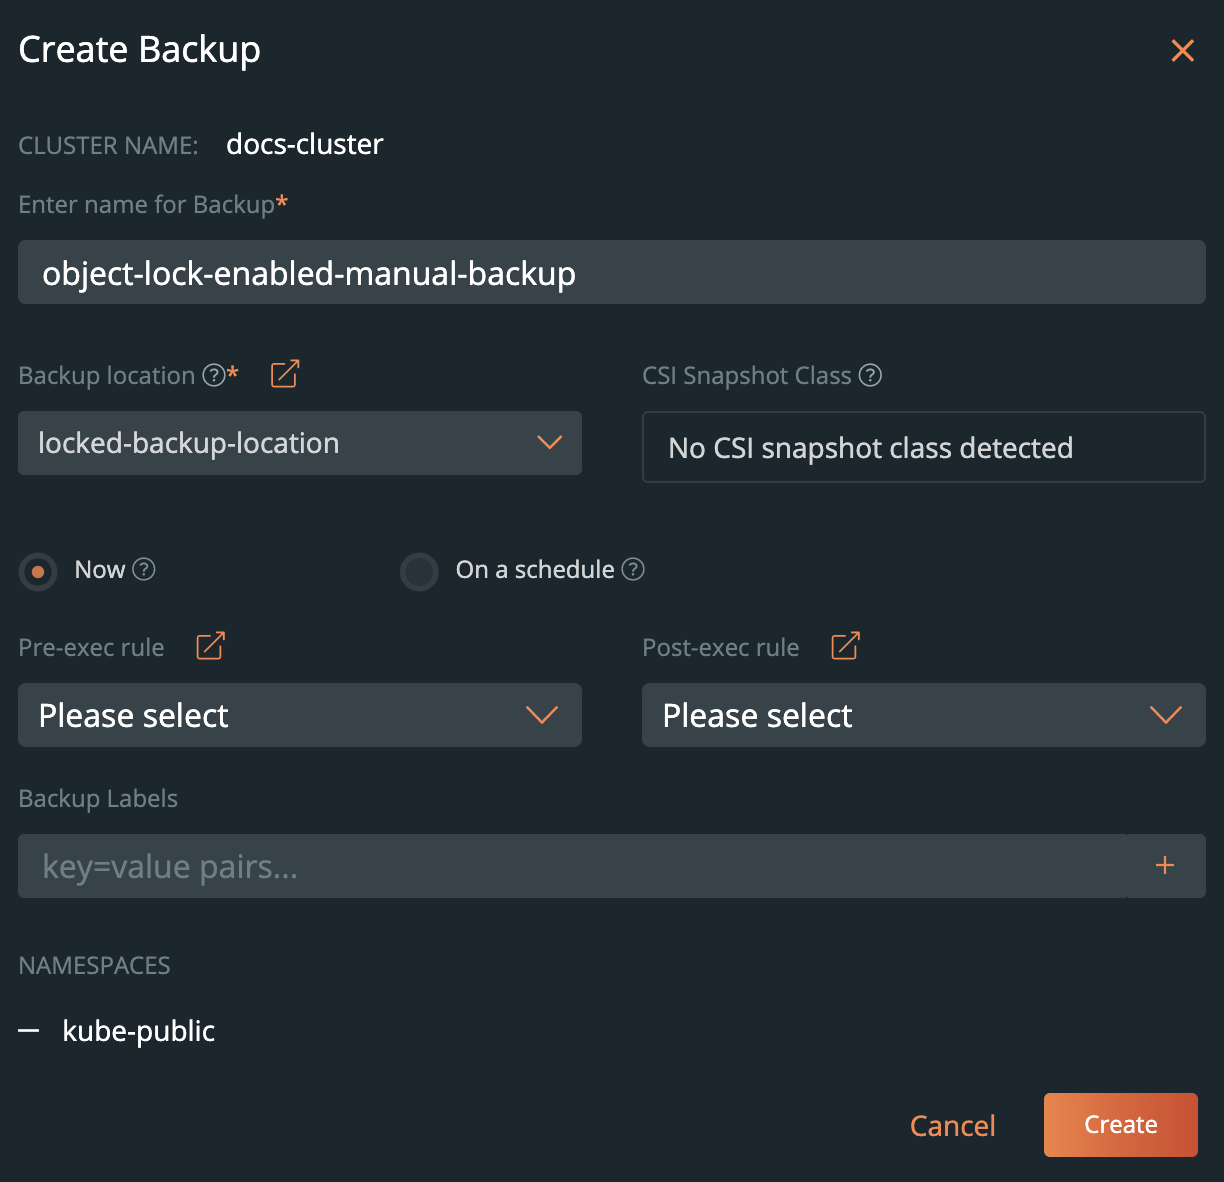Click the backup name input field
This screenshot has width=1224, height=1182.
[611, 272]
